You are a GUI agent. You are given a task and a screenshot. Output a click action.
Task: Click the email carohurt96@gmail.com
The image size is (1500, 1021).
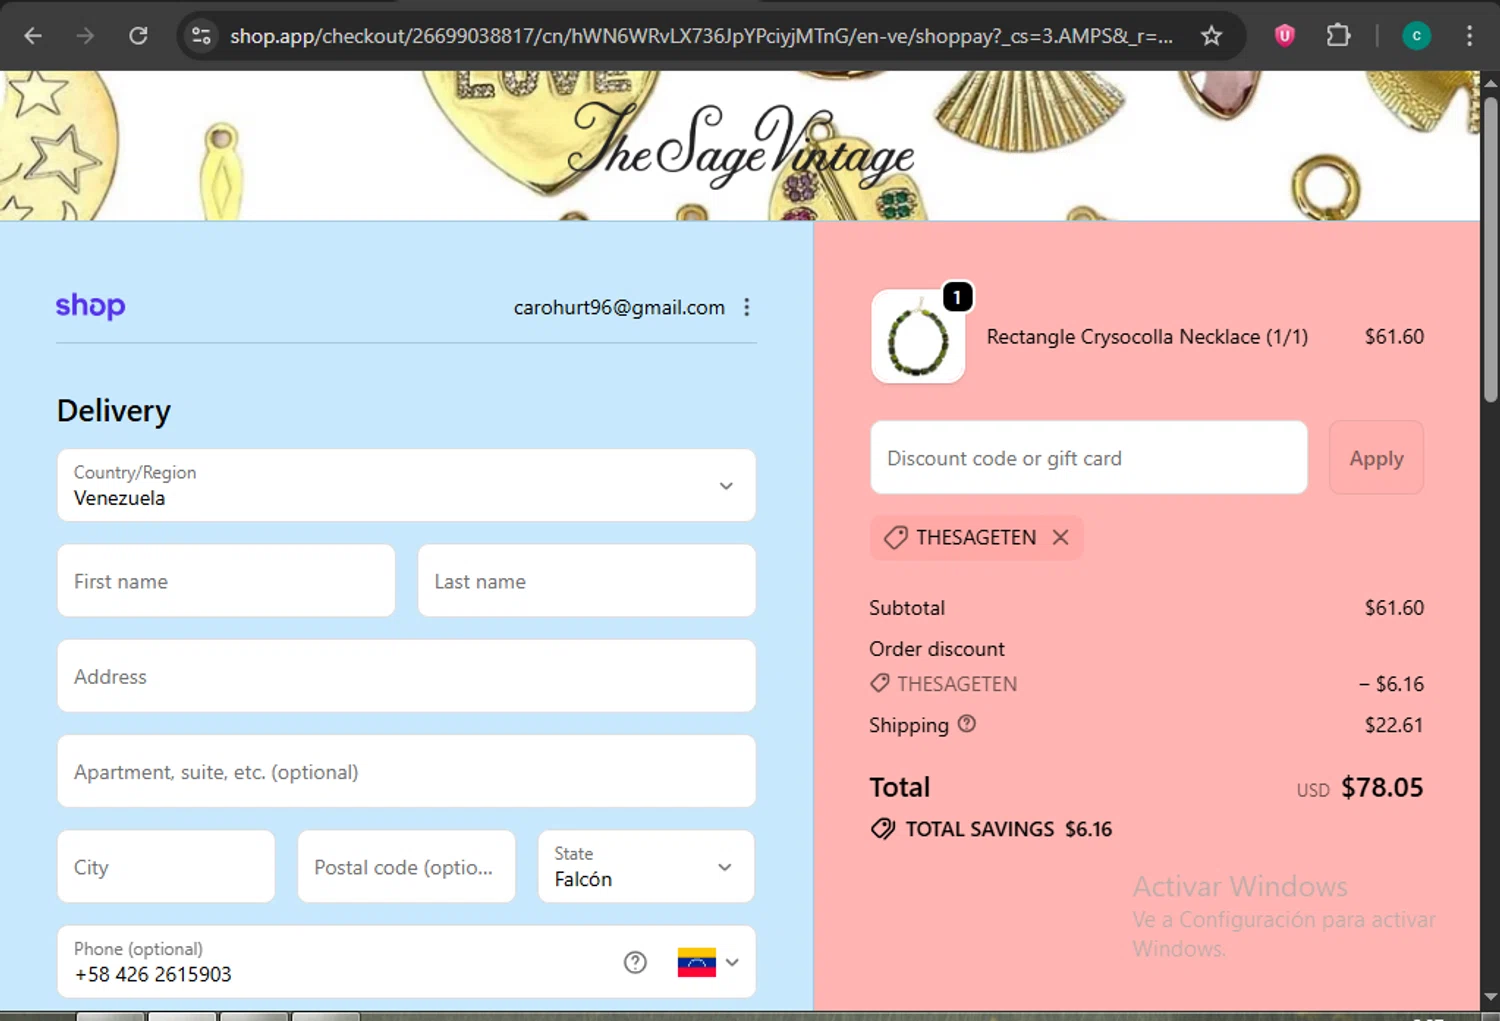[x=619, y=307]
